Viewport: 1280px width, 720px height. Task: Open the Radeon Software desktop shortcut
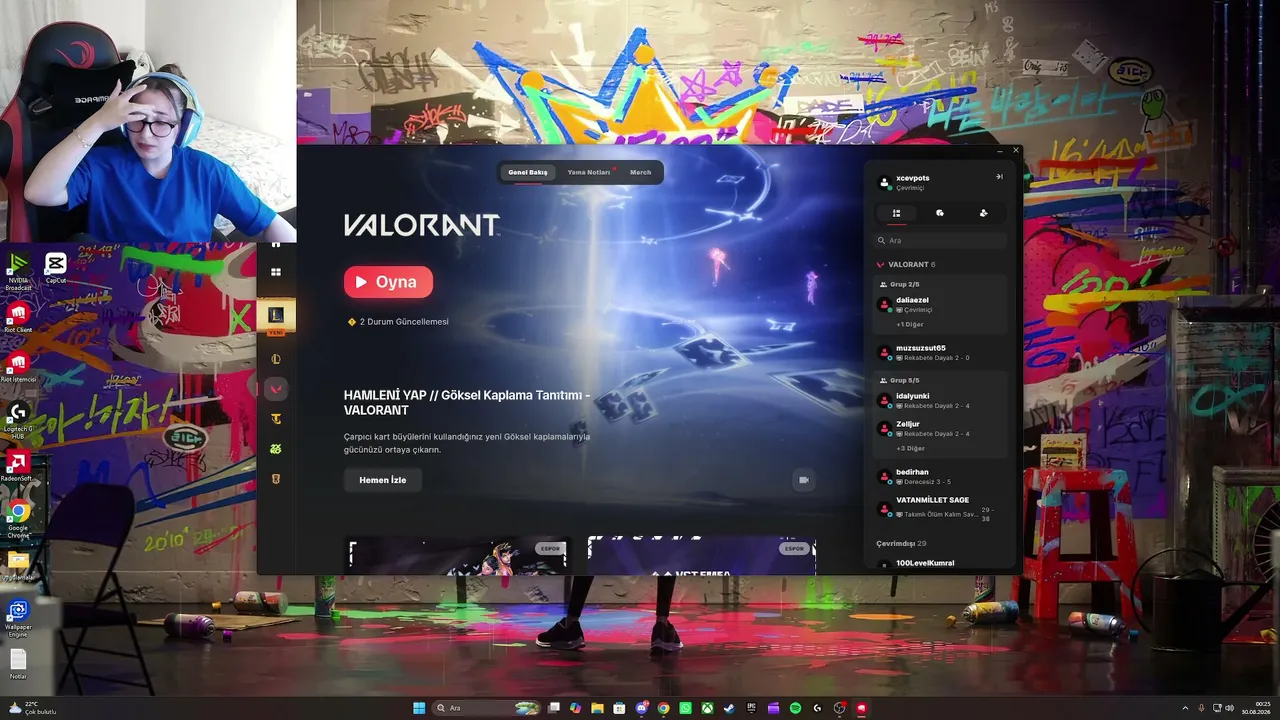(18, 466)
